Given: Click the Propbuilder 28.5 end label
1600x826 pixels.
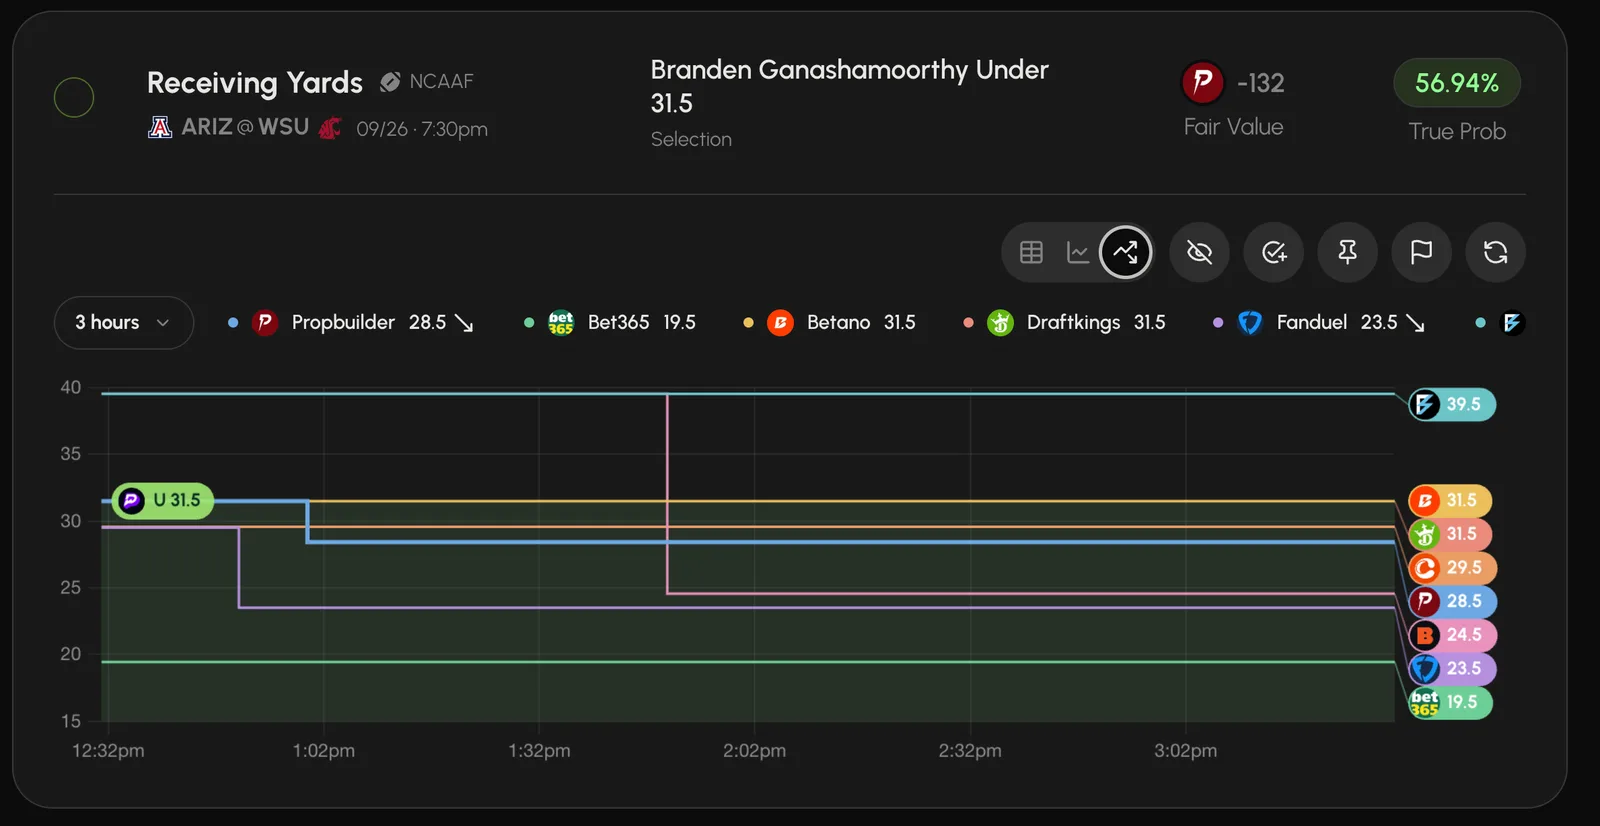Looking at the screenshot, I should point(1452,601).
